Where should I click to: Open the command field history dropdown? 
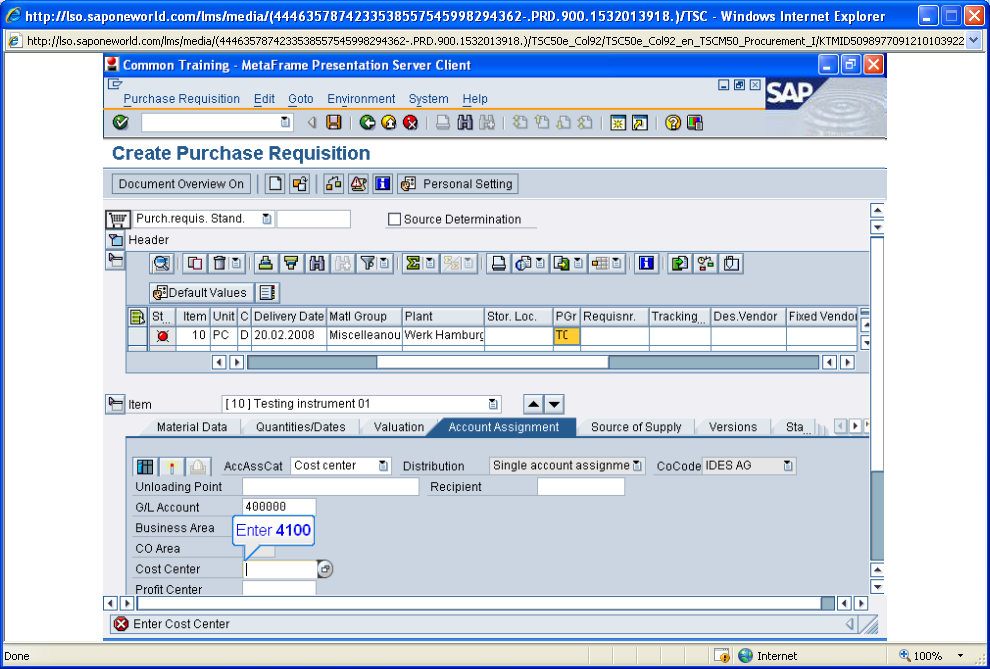point(285,122)
